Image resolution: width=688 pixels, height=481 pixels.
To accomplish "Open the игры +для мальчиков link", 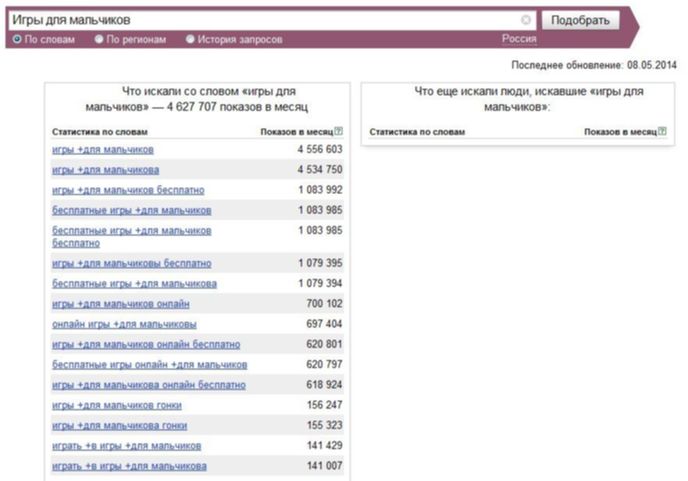I will [x=103, y=150].
